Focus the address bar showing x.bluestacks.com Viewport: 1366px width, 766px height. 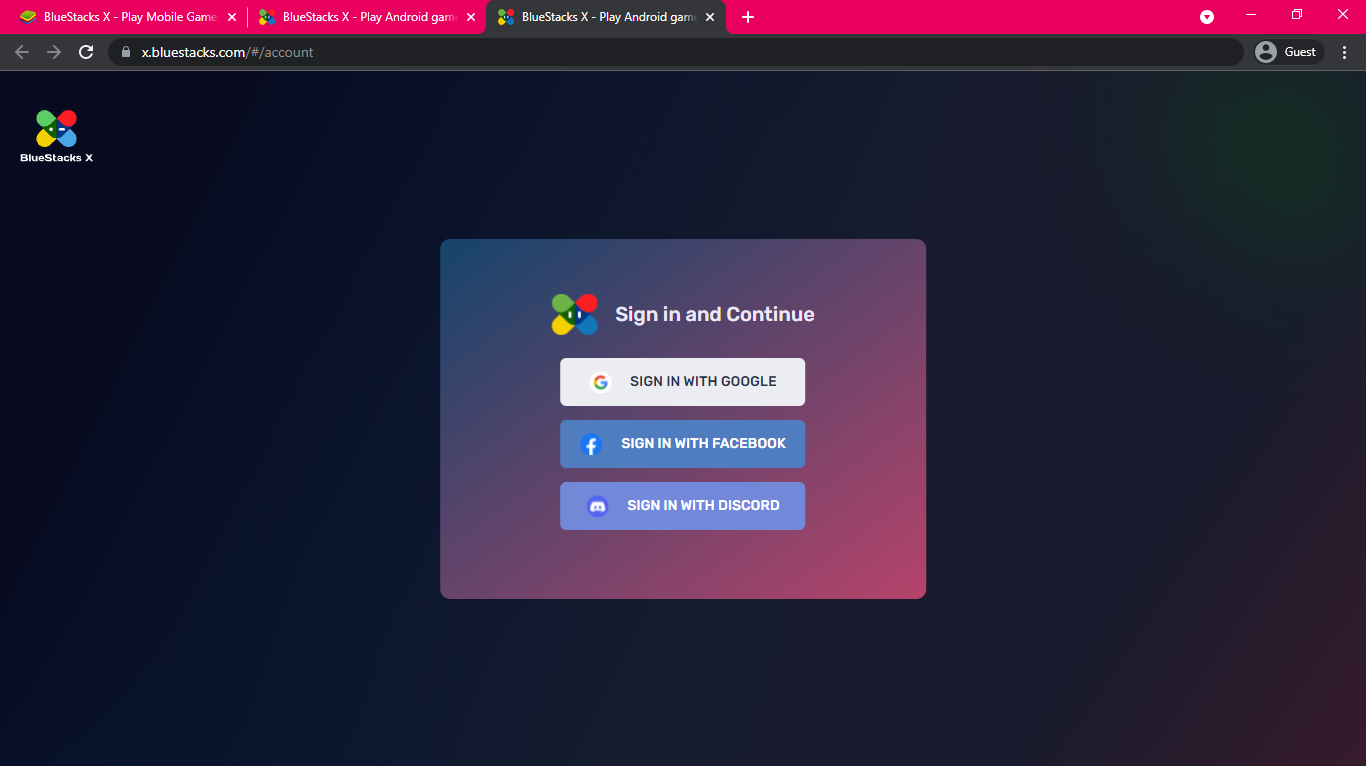(x=675, y=52)
